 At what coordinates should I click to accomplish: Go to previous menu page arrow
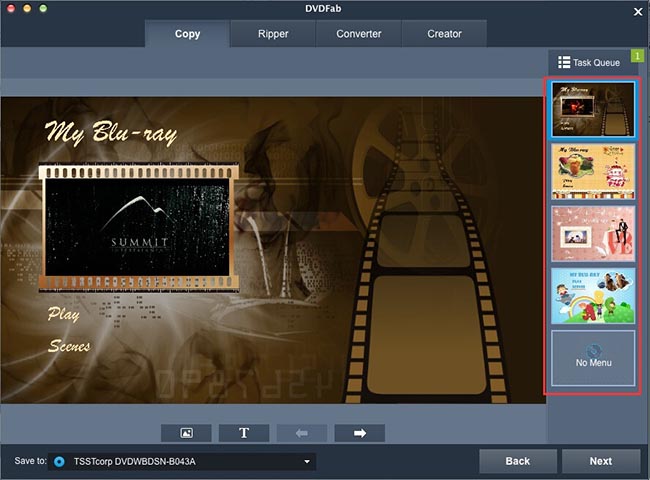tap(302, 433)
